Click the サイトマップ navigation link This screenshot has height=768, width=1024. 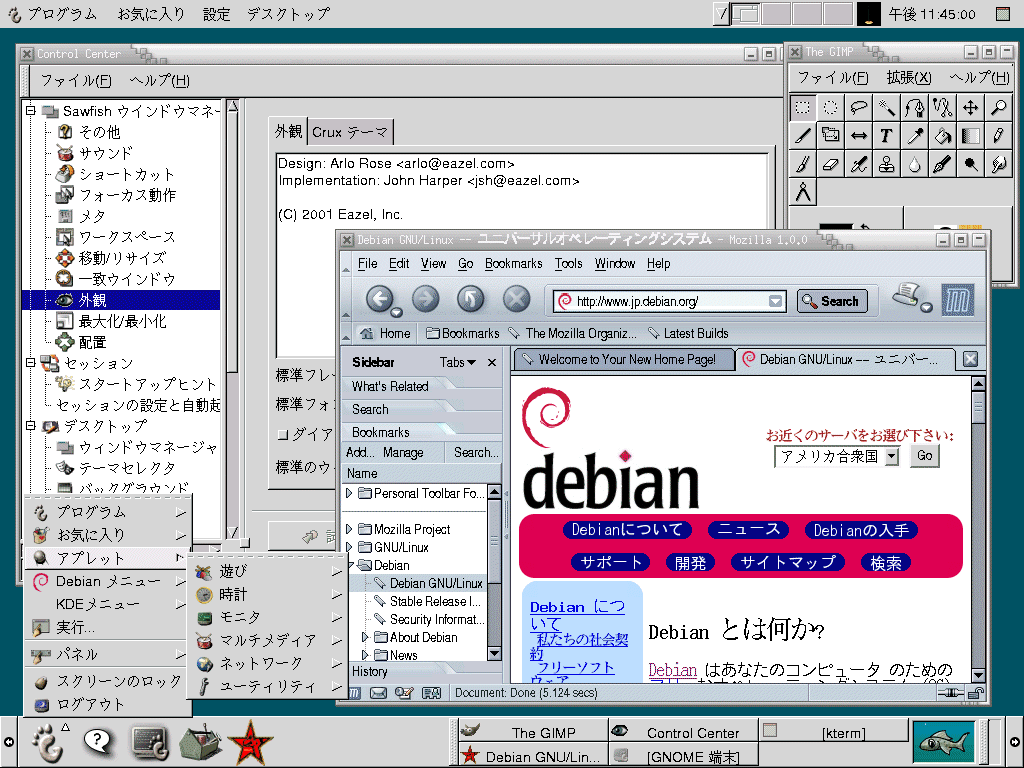tap(788, 562)
